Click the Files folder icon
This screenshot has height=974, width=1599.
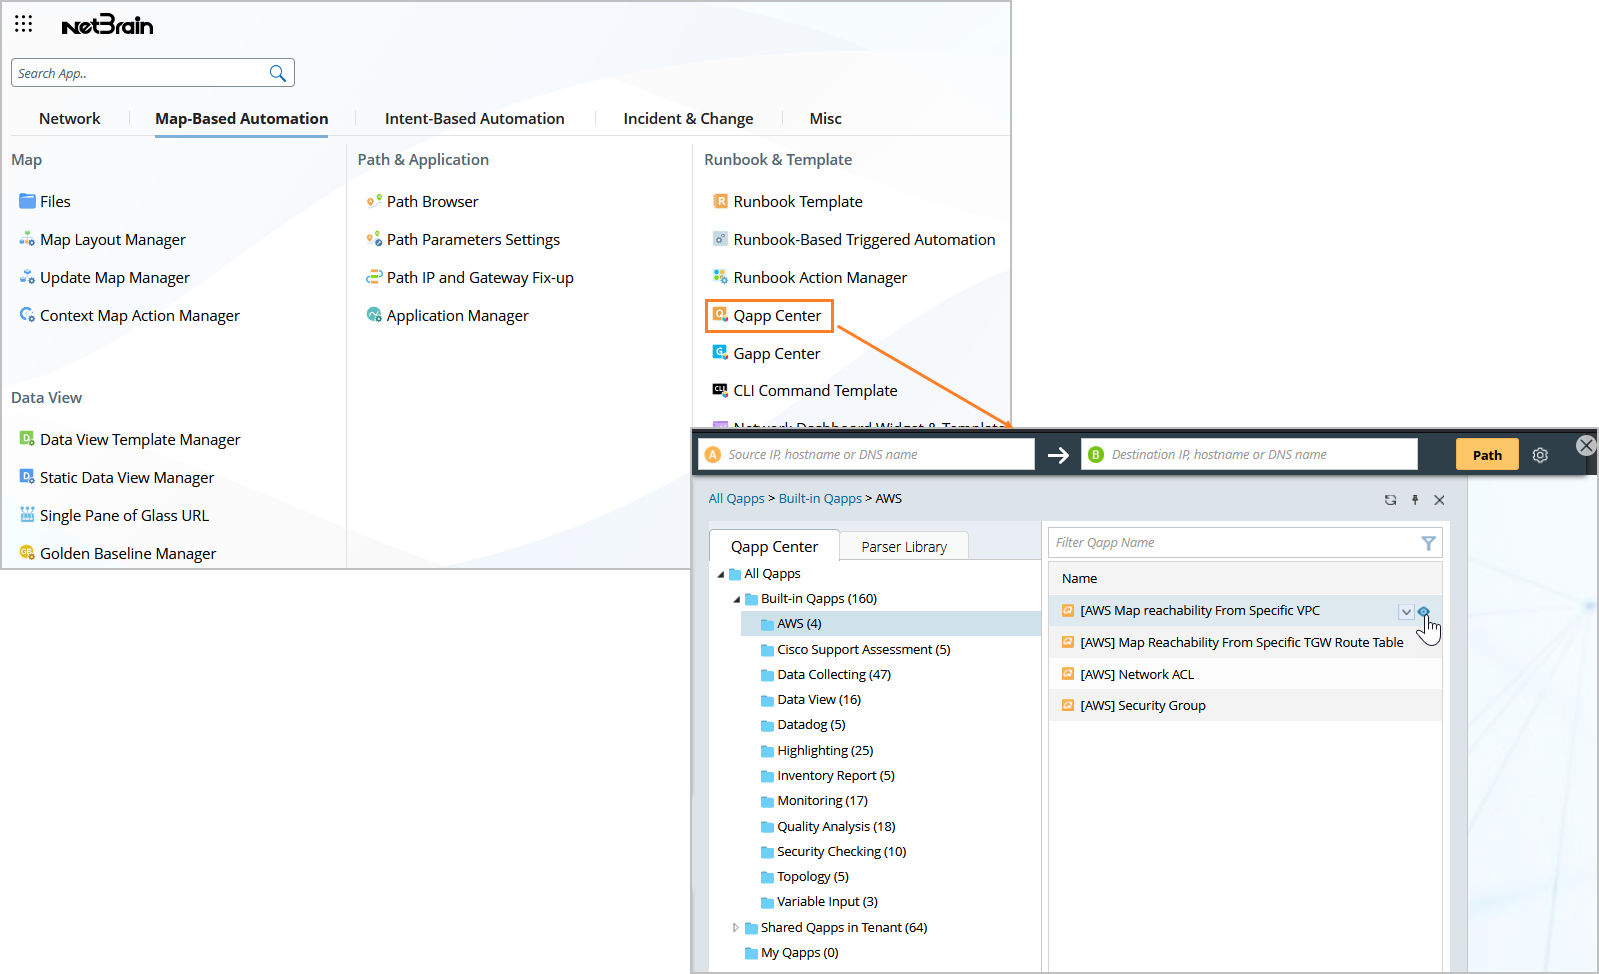(27, 201)
